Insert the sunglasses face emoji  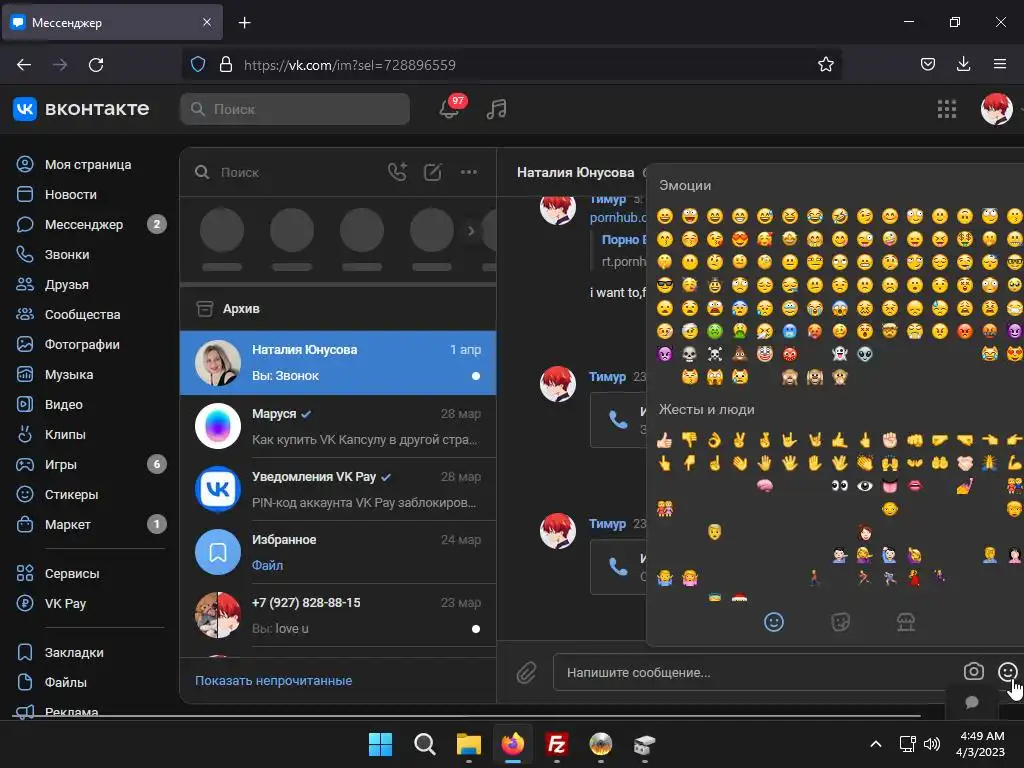point(664,285)
